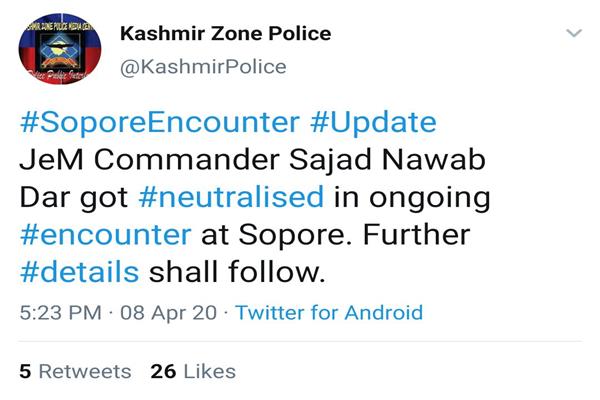Screen dimensions: 600x400
Task: Open the Kashmir Zone Police display name
Action: click(x=225, y=33)
